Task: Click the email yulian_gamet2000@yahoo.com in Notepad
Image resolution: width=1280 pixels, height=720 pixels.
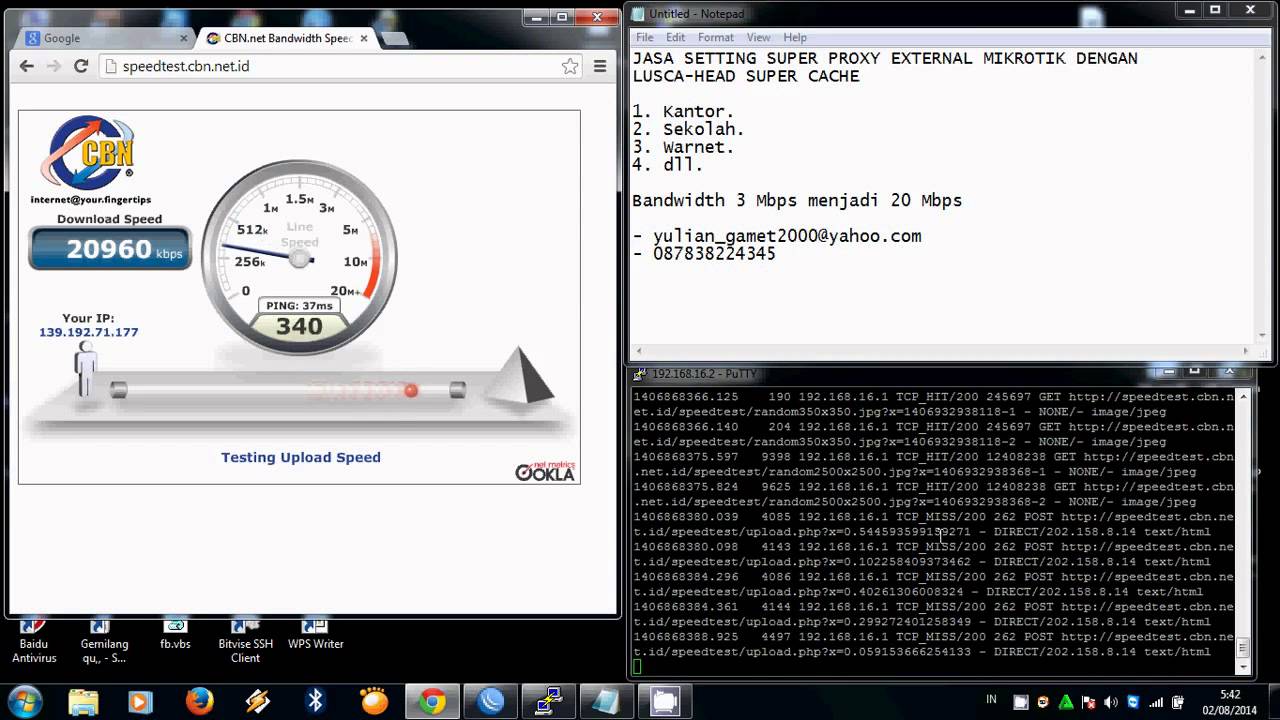Action: (787, 236)
